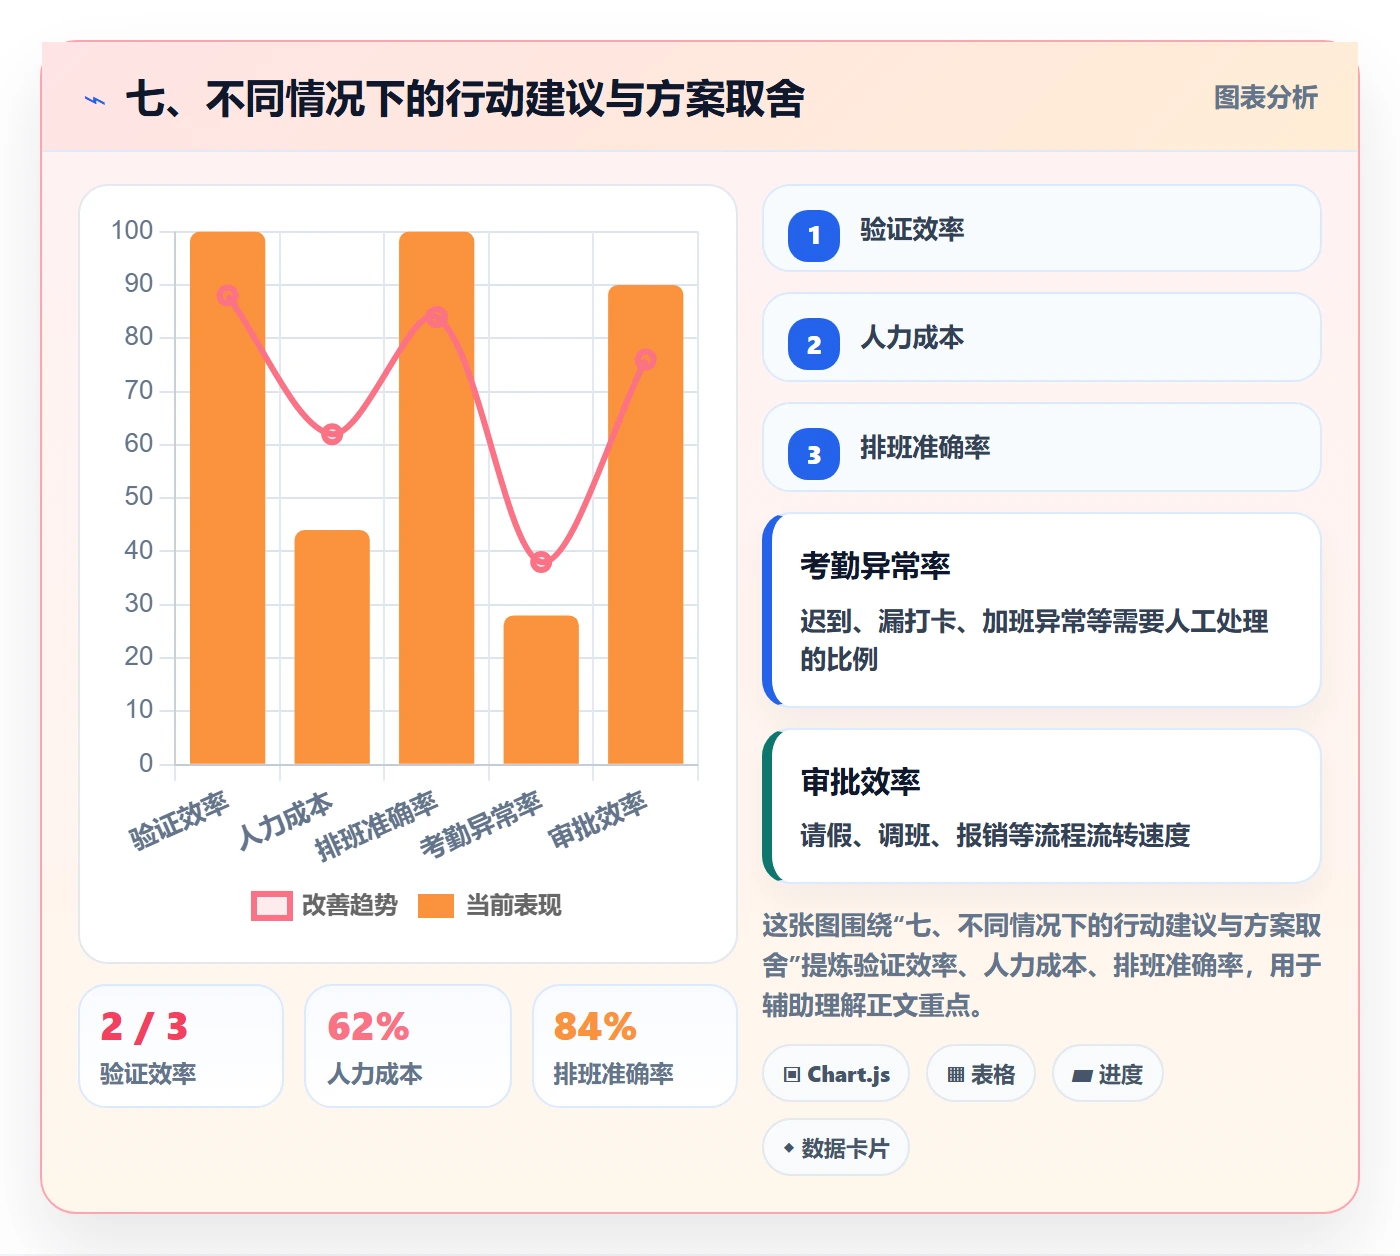Click the y-axis value 50
The width and height of the screenshot is (1400, 1256).
click(139, 497)
